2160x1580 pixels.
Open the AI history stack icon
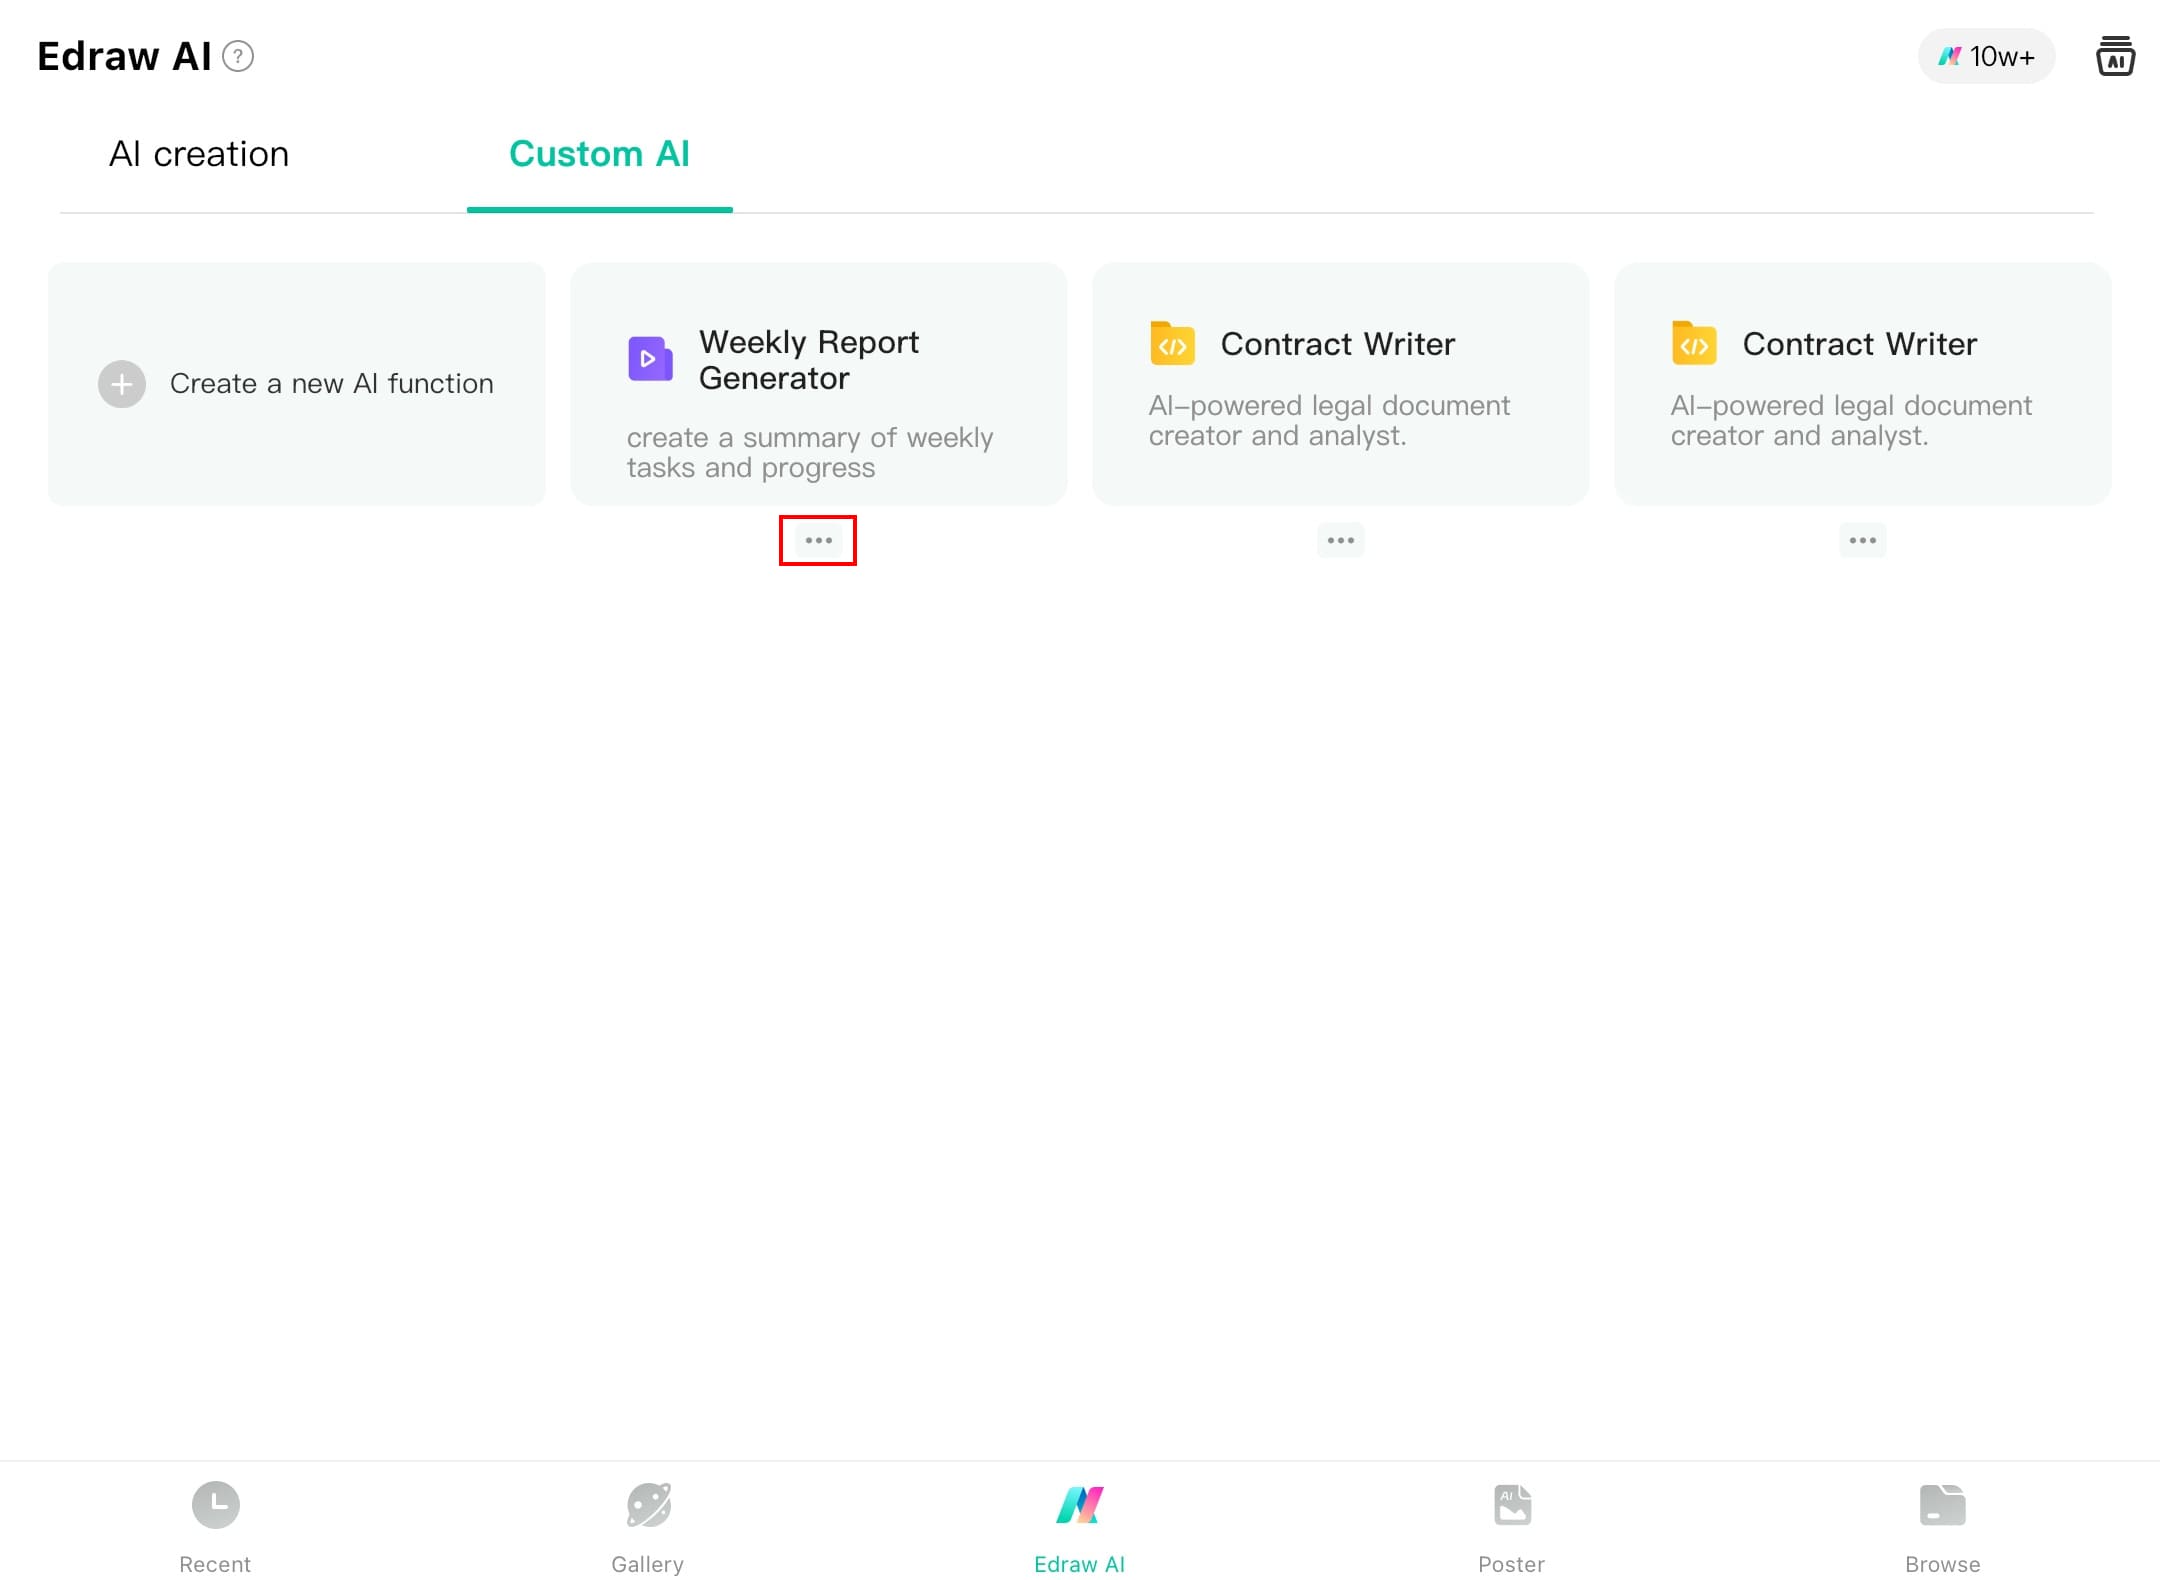point(2115,56)
